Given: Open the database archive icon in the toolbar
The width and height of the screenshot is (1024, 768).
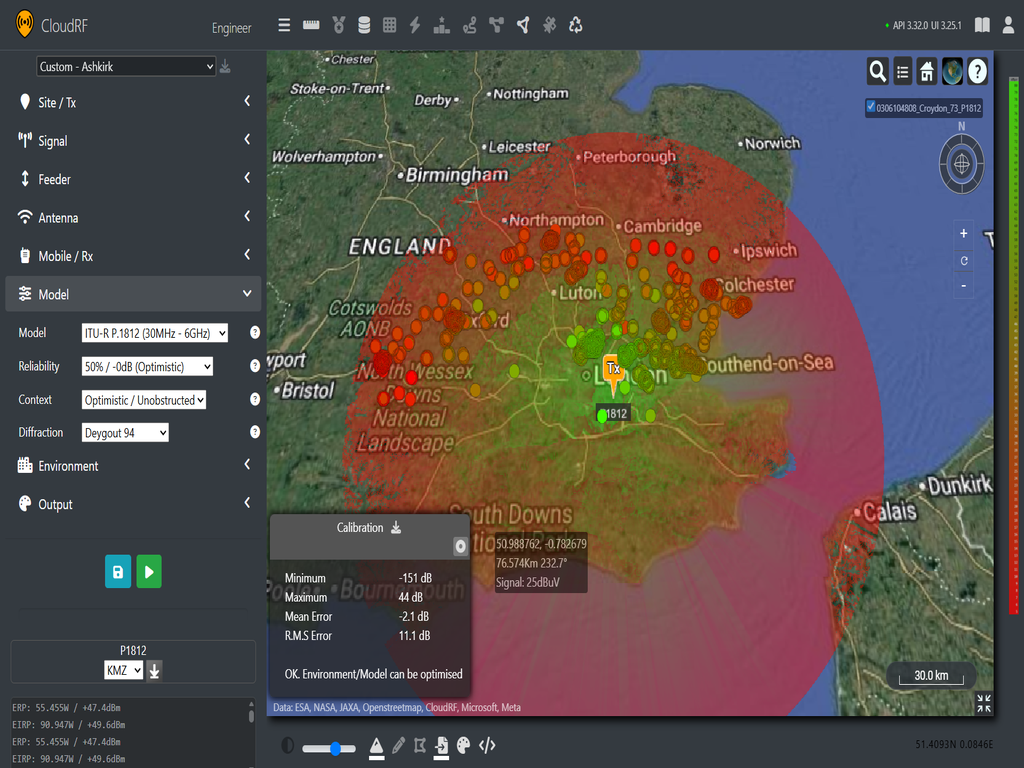Looking at the screenshot, I should [363, 24].
